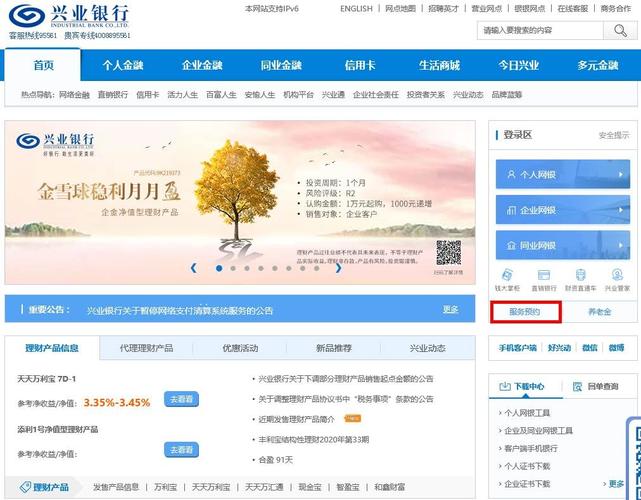Select last banner carousel dot
Viewport: 641px width, 500px height.
click(x=316, y=268)
